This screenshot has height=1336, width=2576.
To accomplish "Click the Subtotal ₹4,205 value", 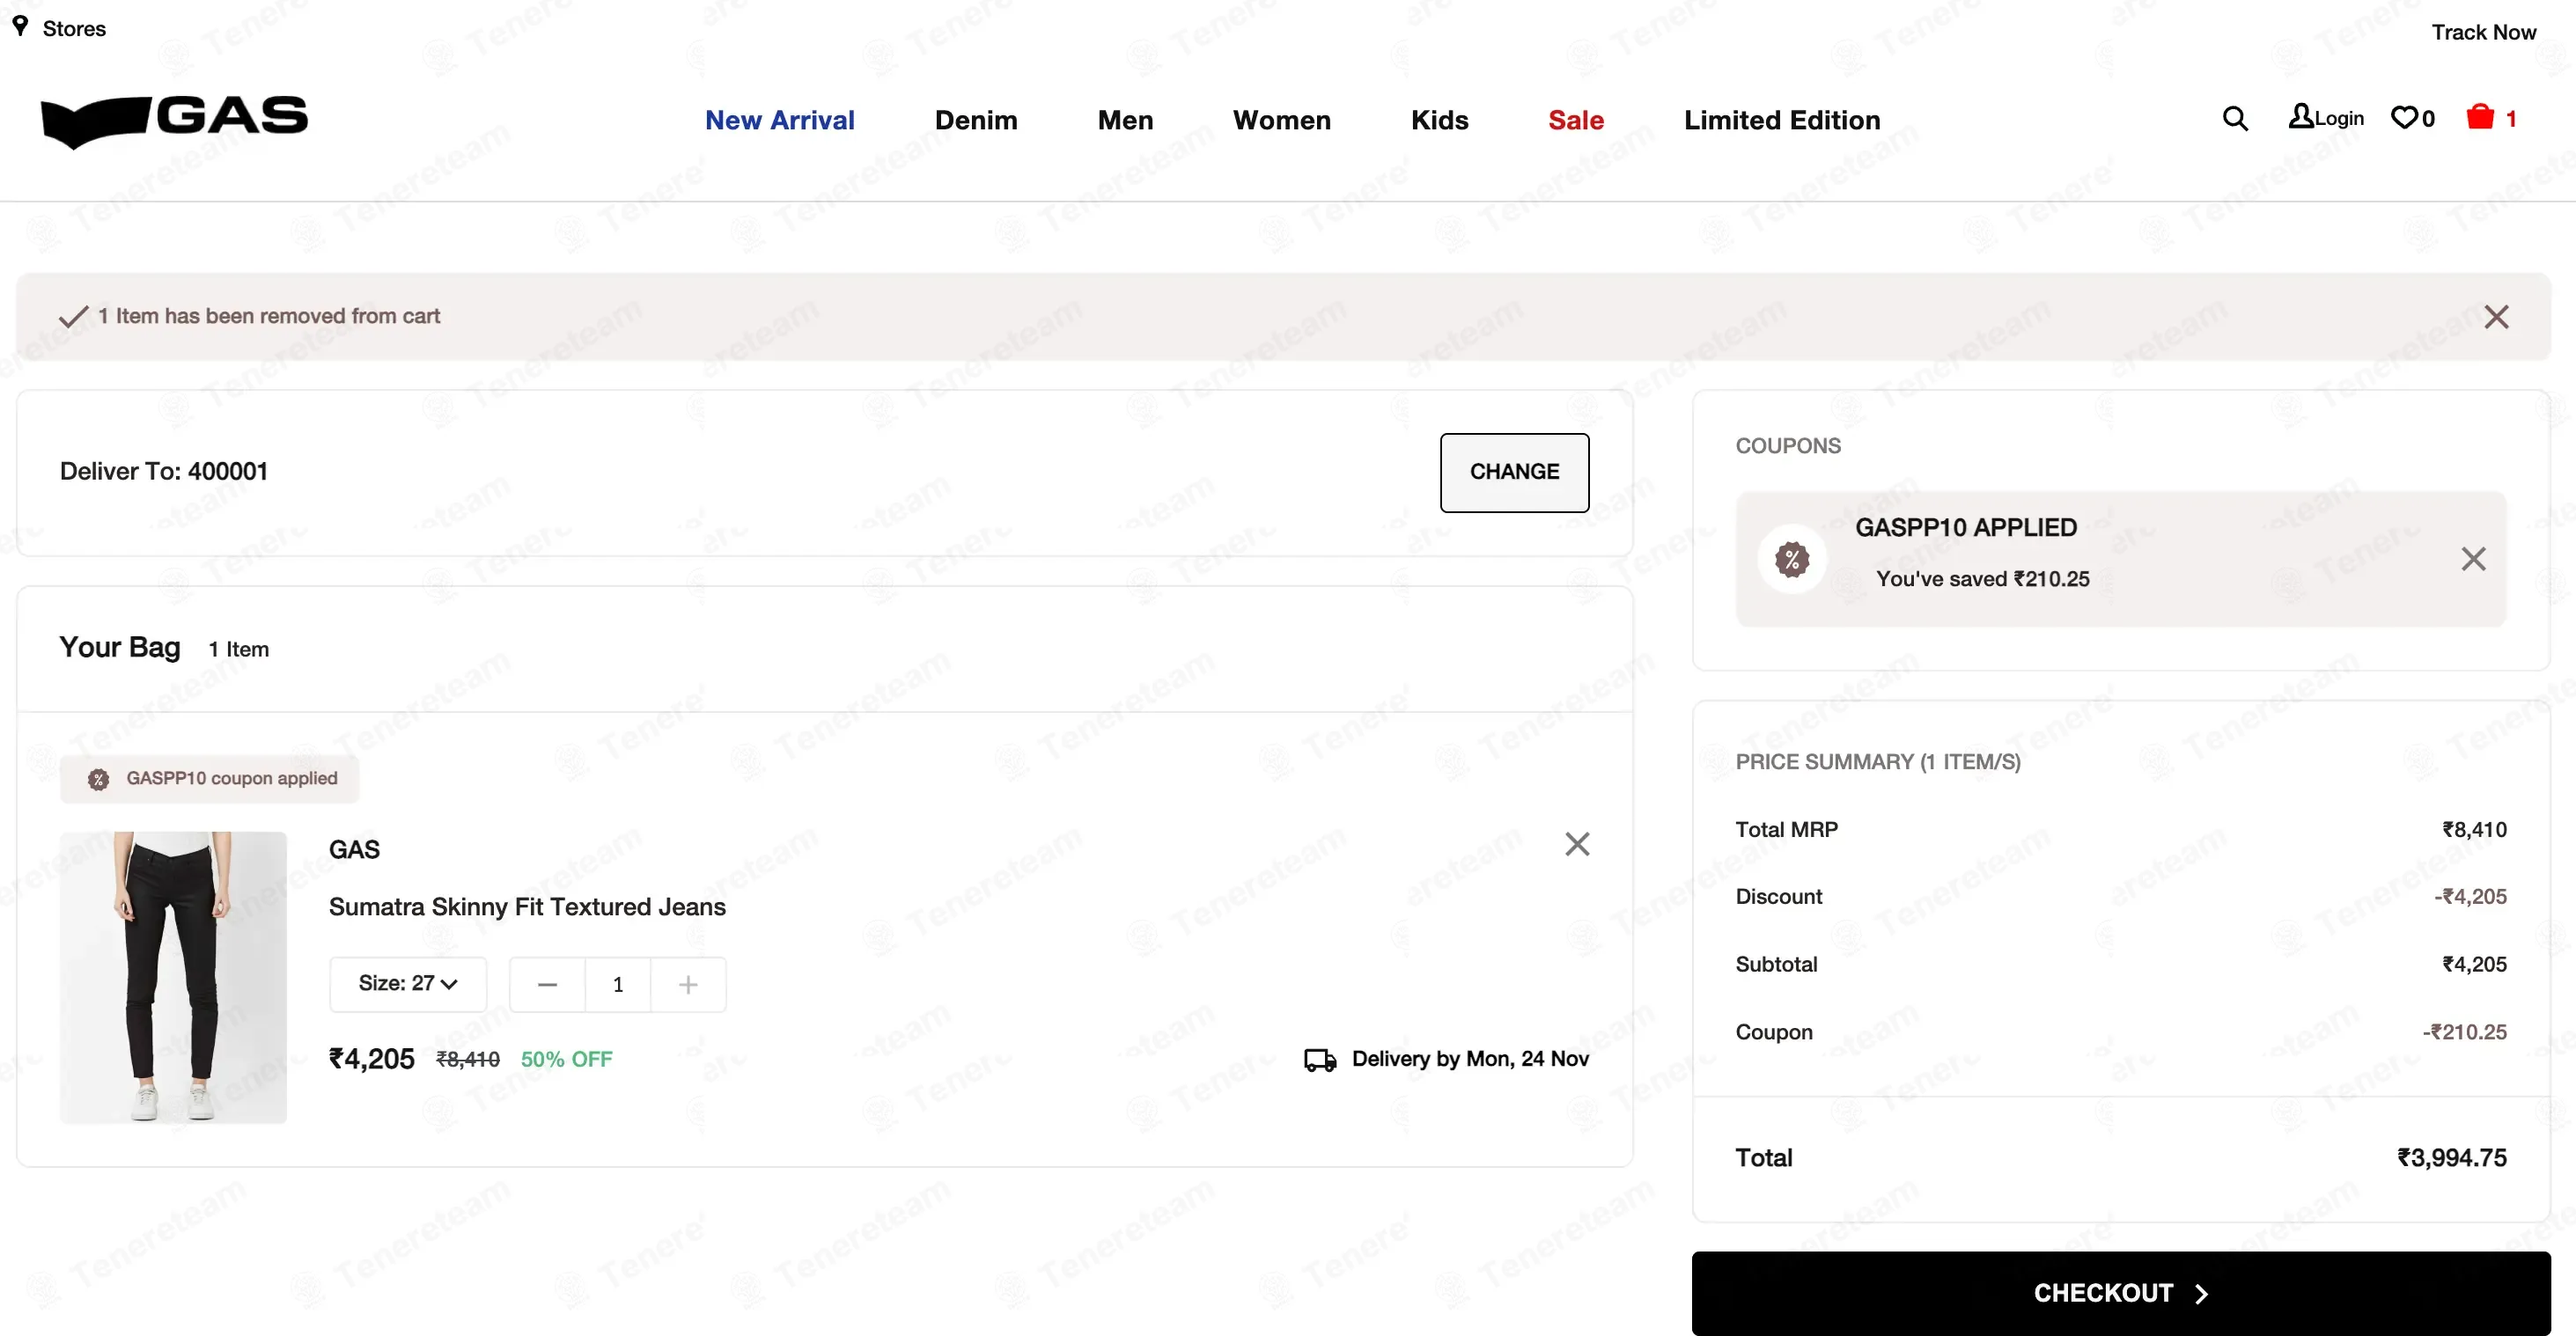I will (2474, 964).
